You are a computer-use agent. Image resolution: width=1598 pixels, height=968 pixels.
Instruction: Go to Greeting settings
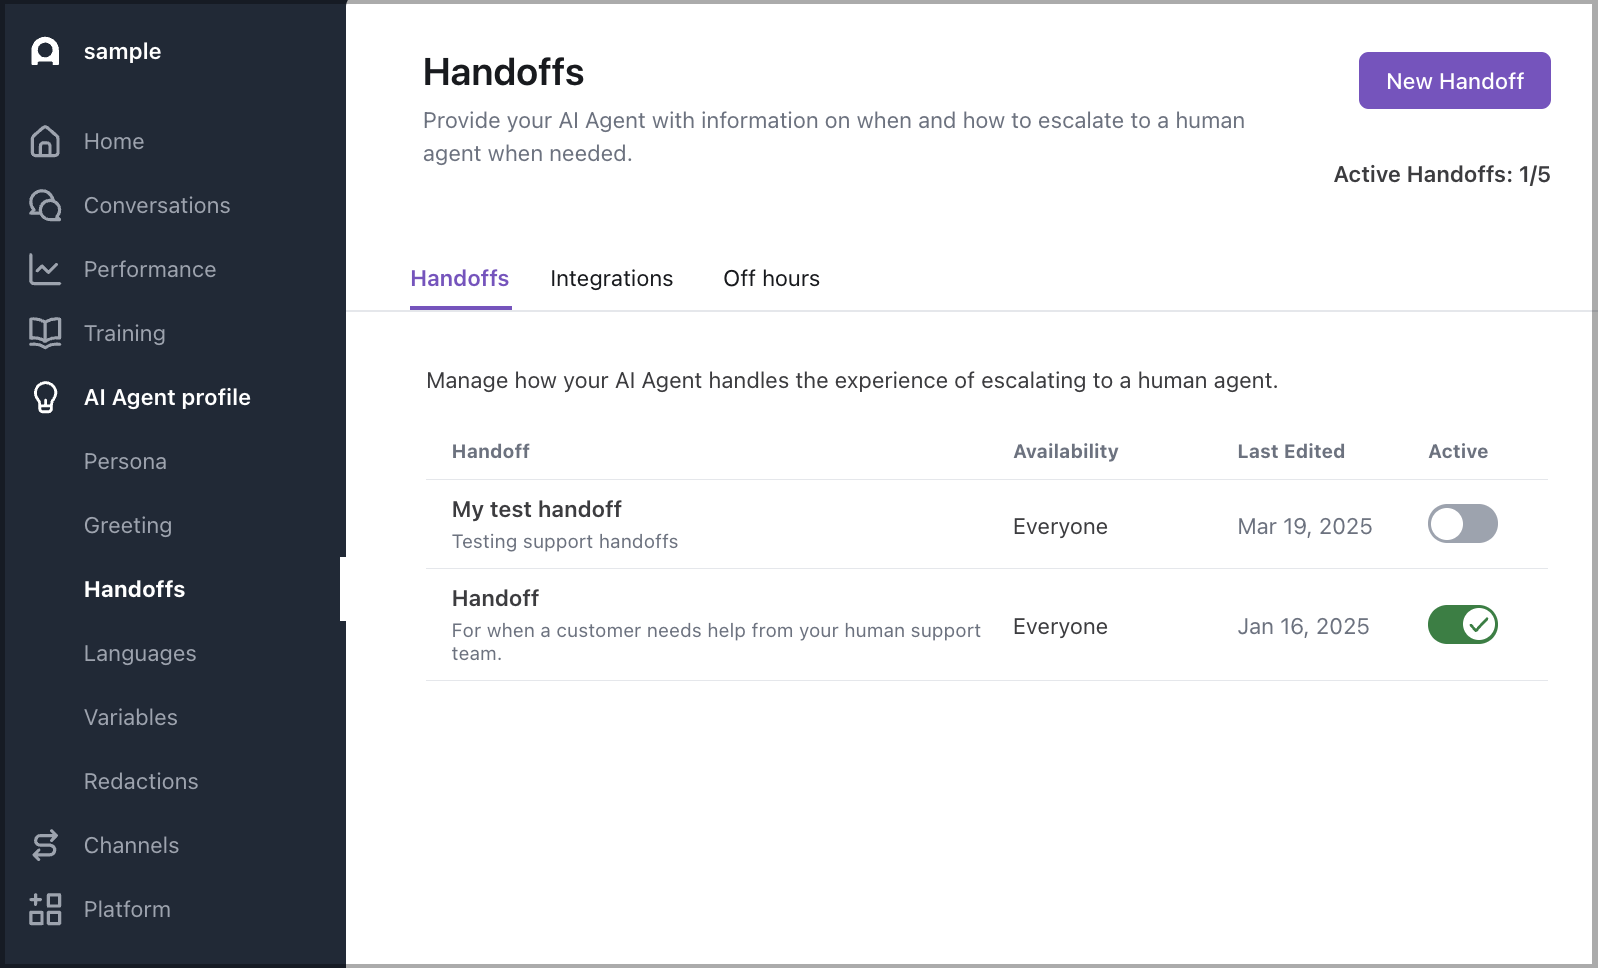(127, 525)
